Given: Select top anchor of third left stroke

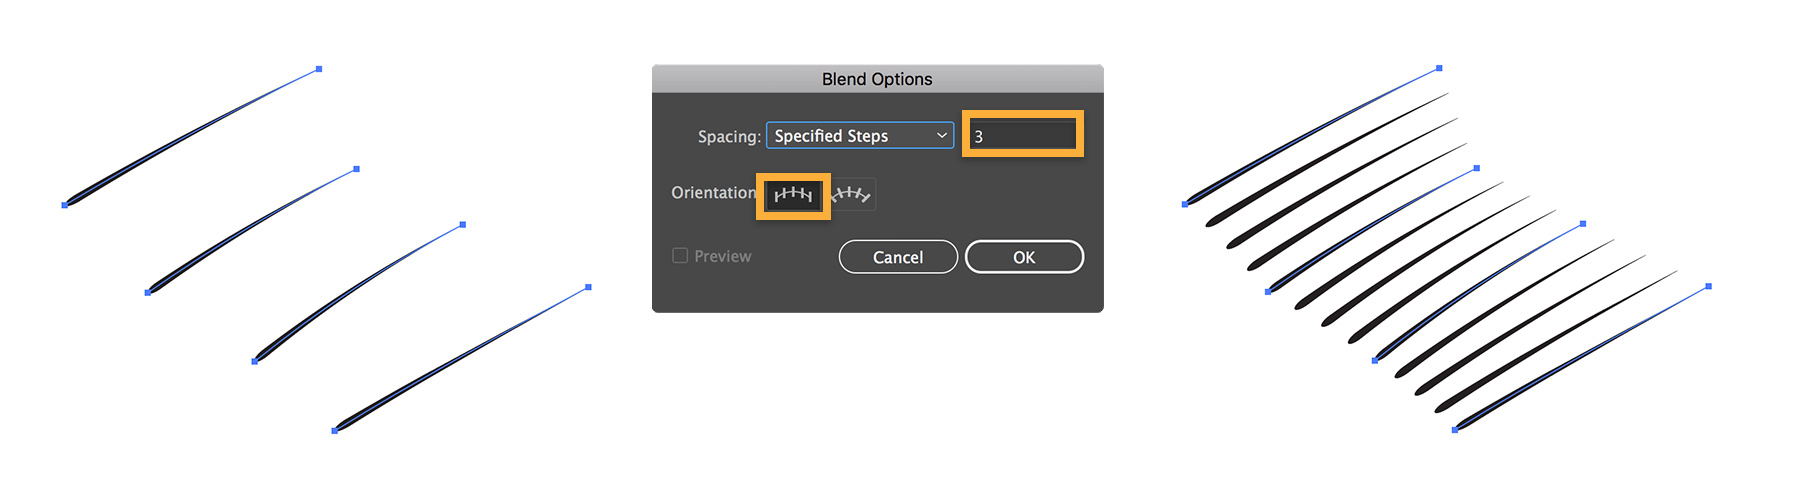Looking at the screenshot, I should click(x=463, y=225).
